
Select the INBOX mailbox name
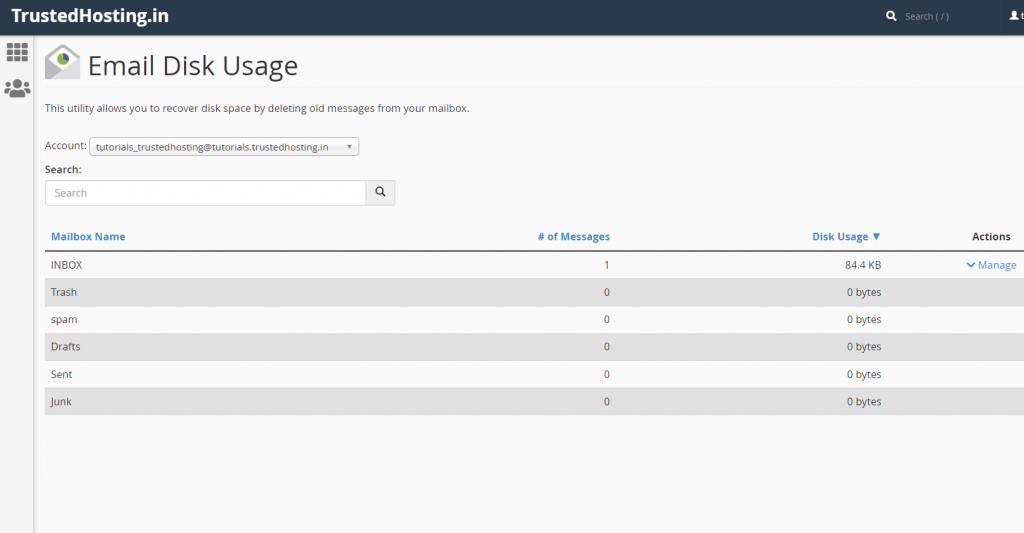pos(67,265)
